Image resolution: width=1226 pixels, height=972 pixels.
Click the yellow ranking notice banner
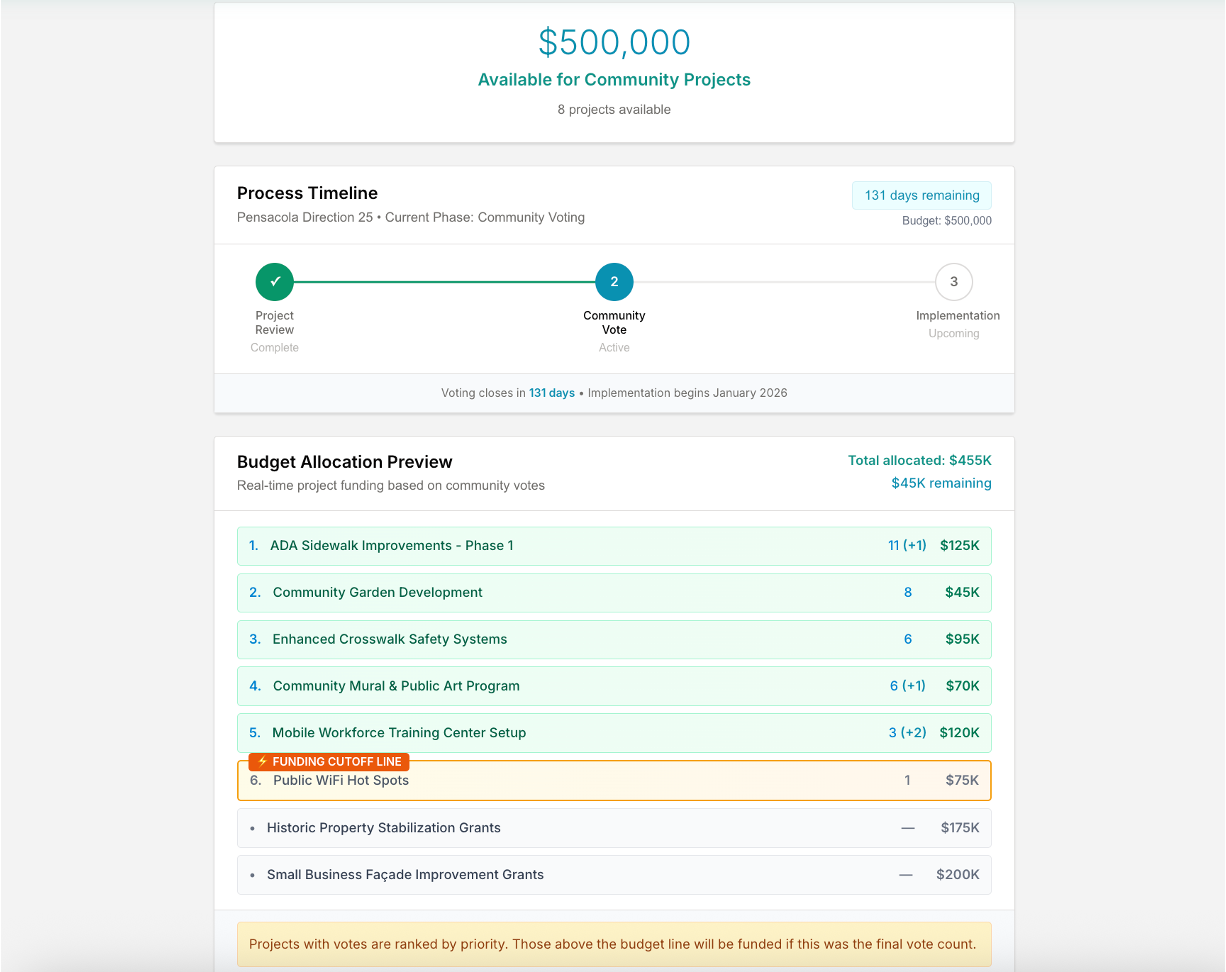pyautogui.click(x=613, y=944)
